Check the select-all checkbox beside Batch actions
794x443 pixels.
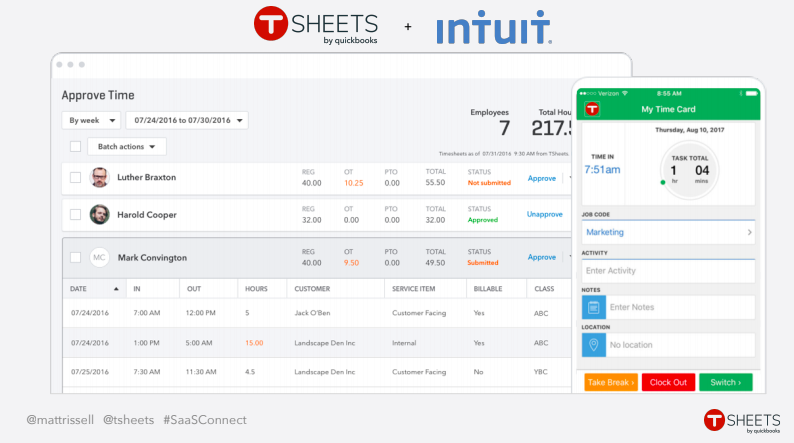coord(75,146)
